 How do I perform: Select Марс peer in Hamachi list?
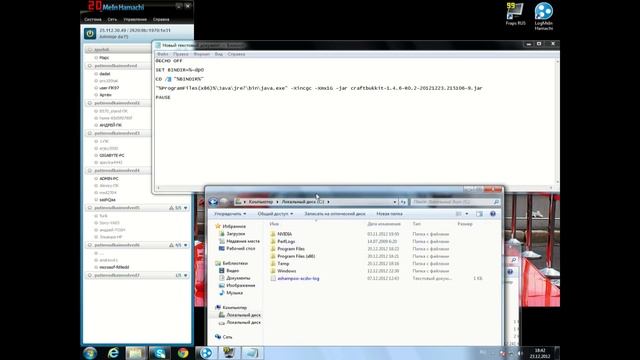click(104, 58)
